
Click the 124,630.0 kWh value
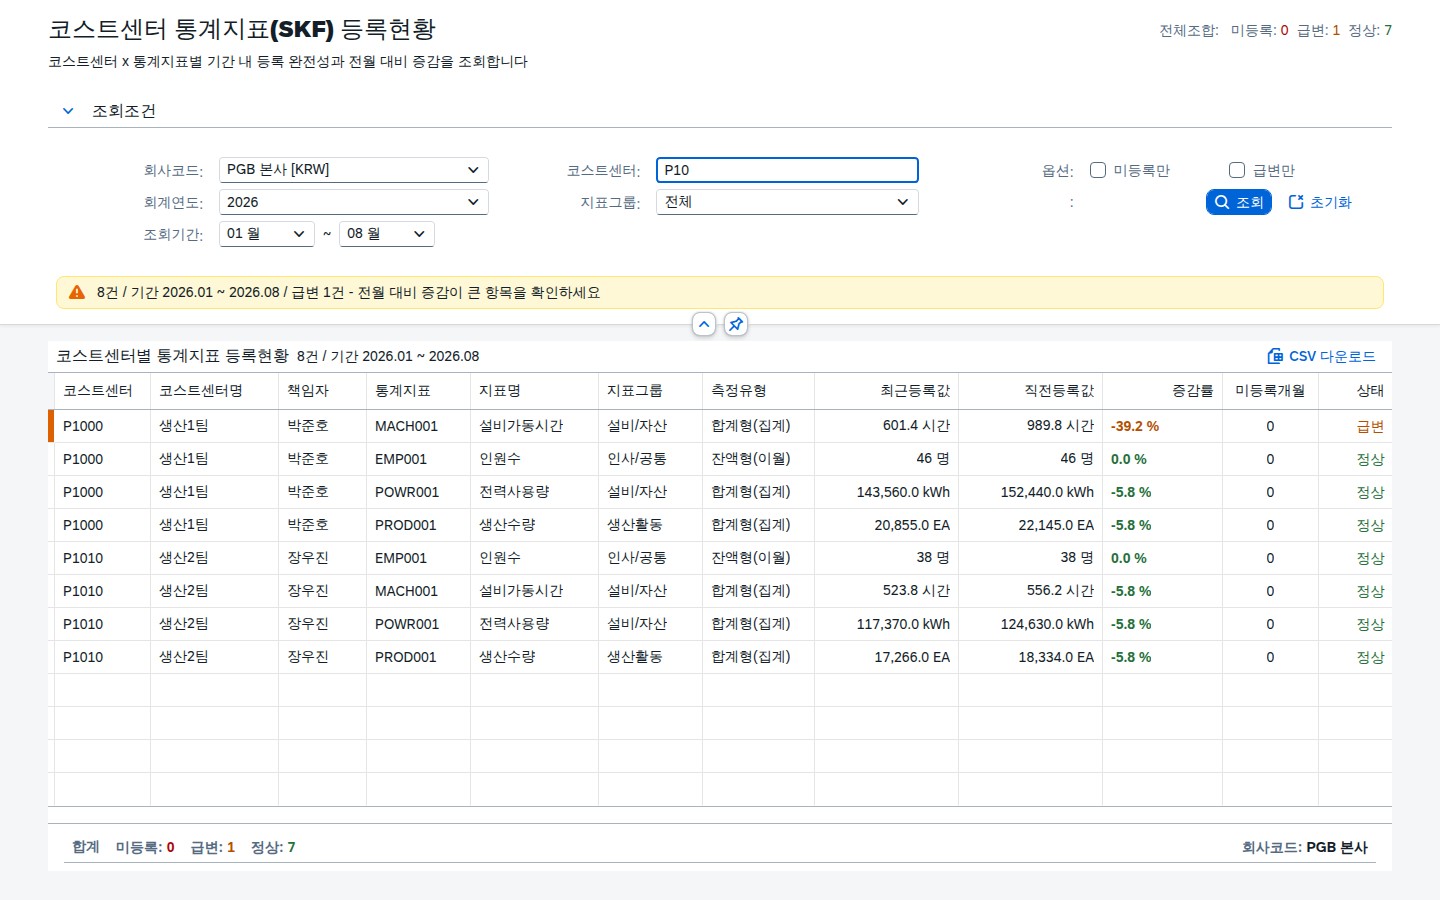[1047, 624]
